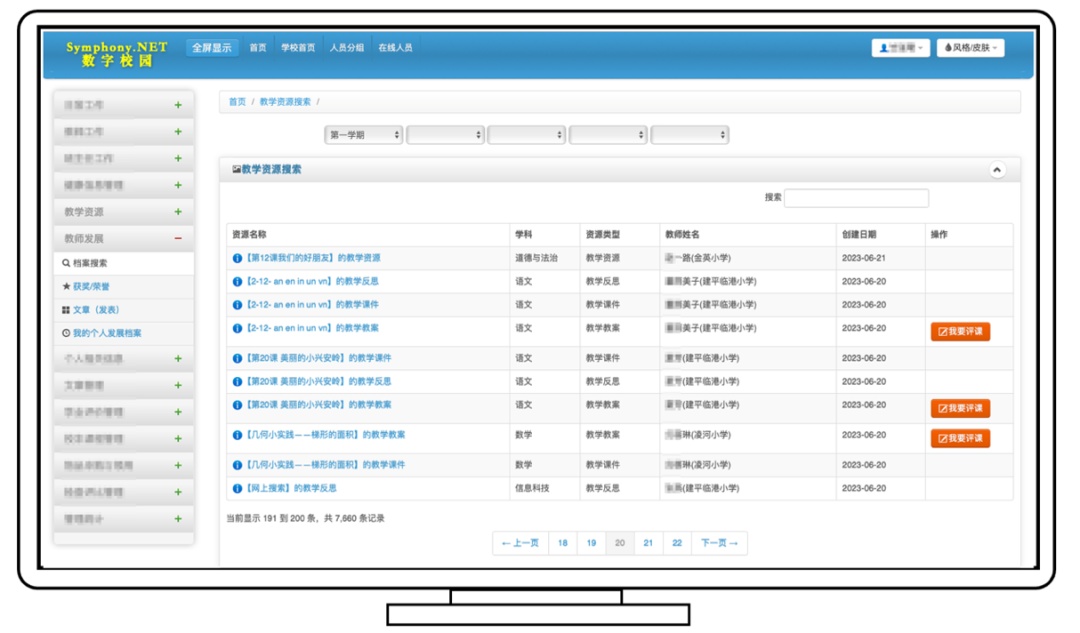The image size is (1080, 633).
Task: Click the 搜索 text input field
Action: tap(856, 198)
